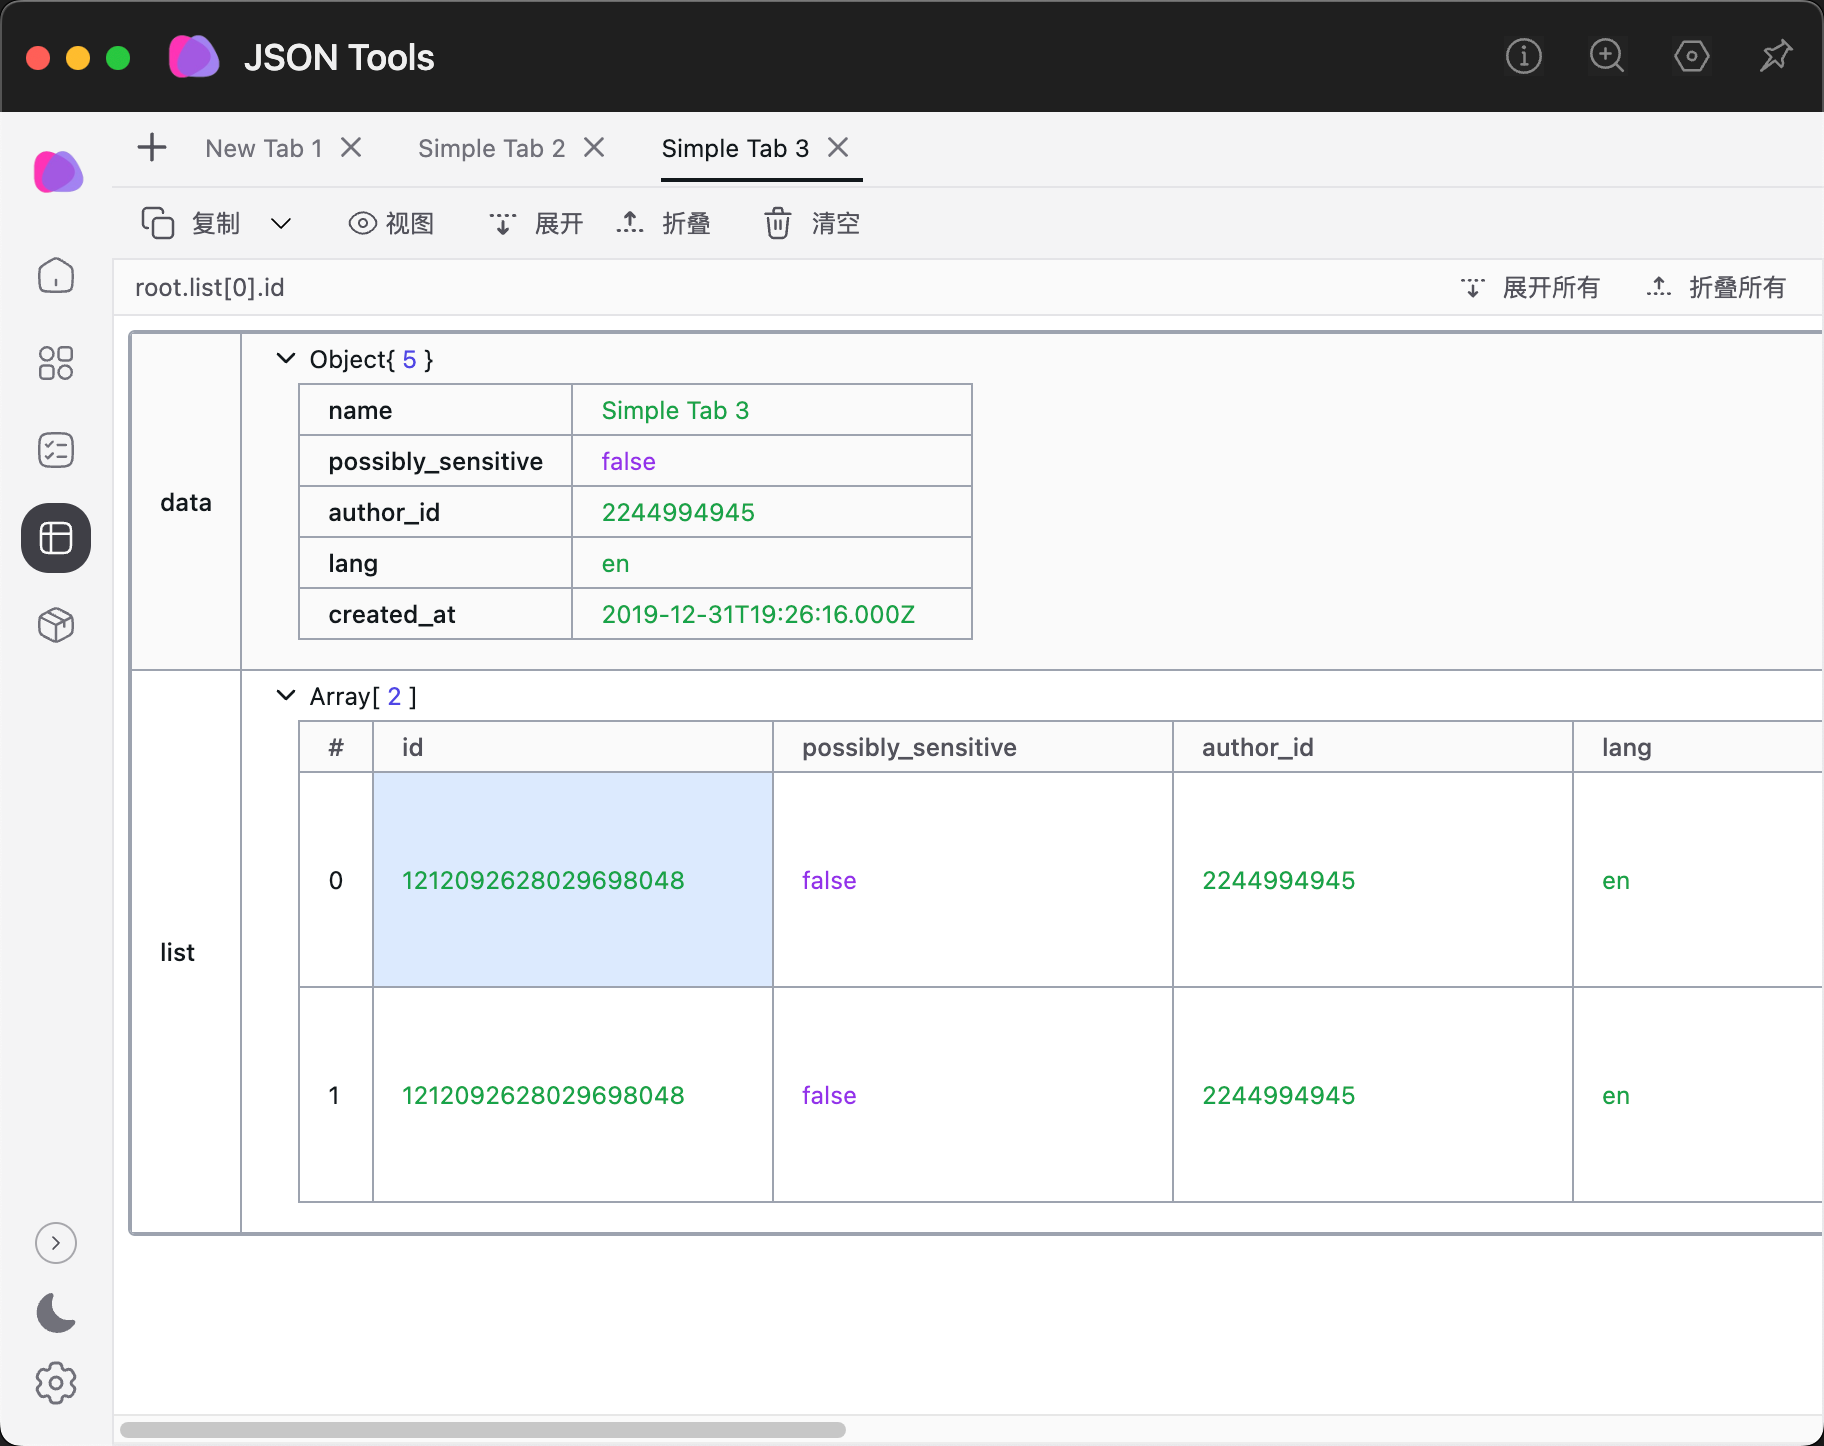The image size is (1824, 1446).
Task: Collapse the Object{5} node
Action: tap(286, 359)
